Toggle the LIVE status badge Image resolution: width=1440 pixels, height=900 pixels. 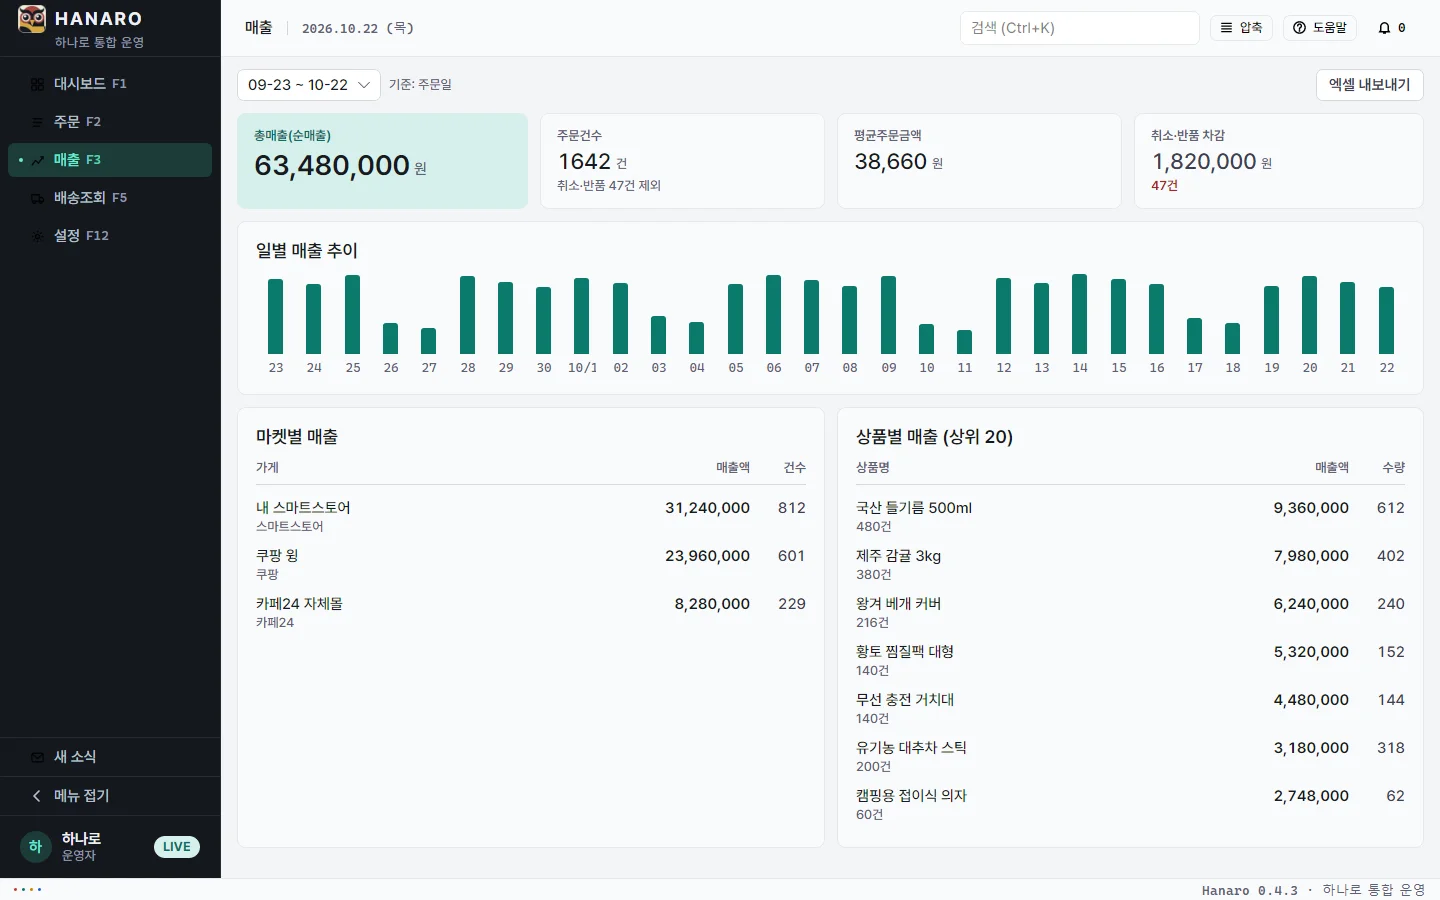[177, 847]
